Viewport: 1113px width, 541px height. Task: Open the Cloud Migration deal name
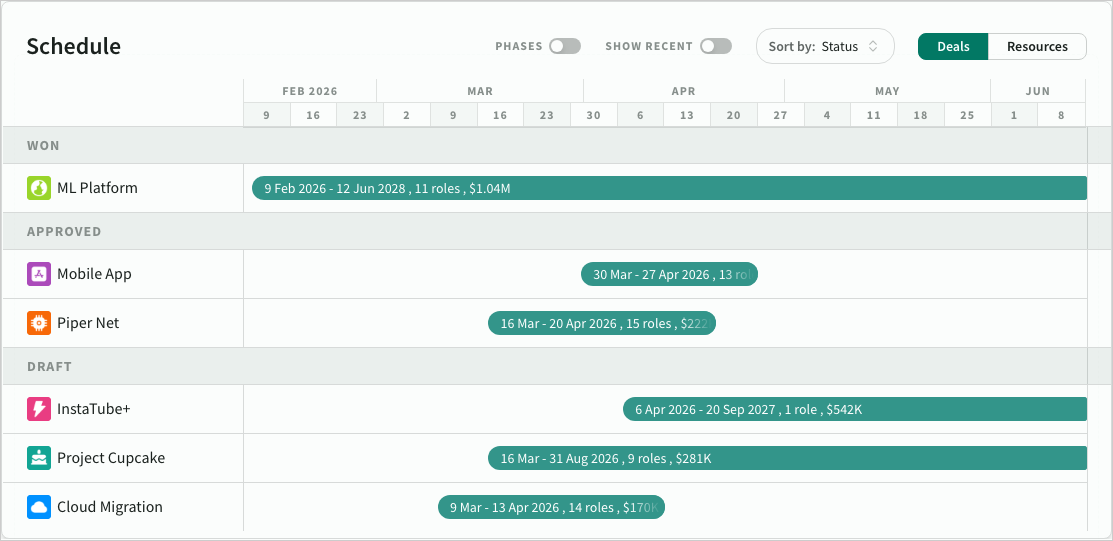[x=109, y=507]
